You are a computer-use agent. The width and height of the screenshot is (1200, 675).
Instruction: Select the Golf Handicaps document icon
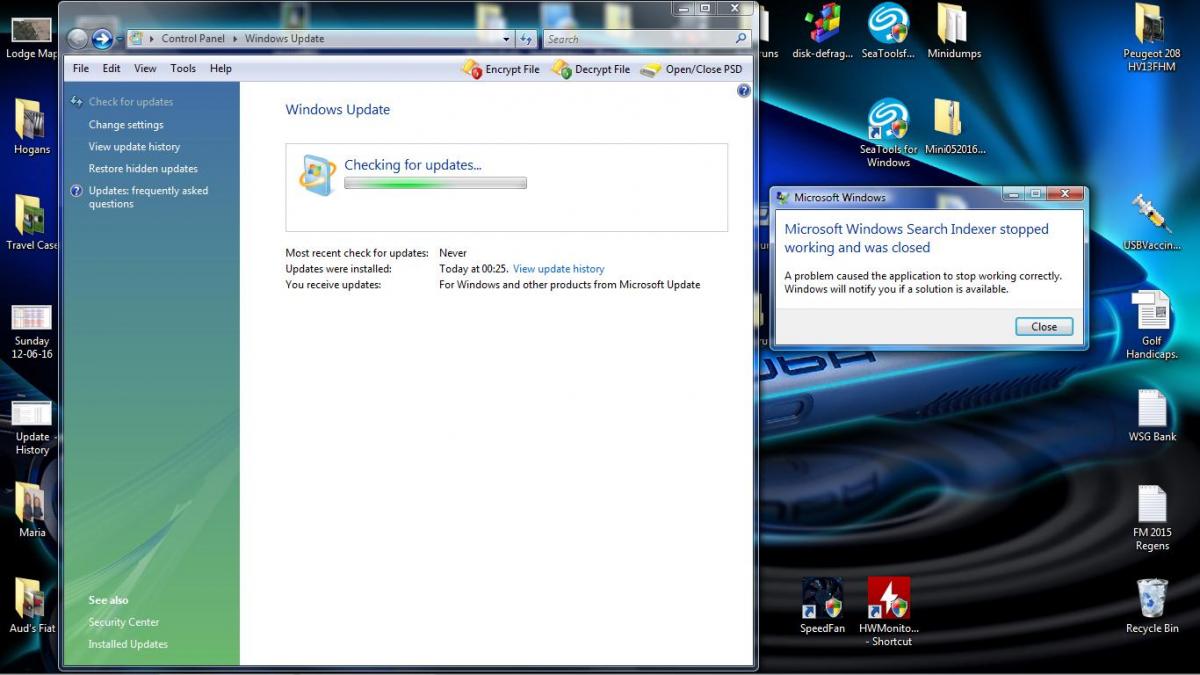coord(1151,325)
